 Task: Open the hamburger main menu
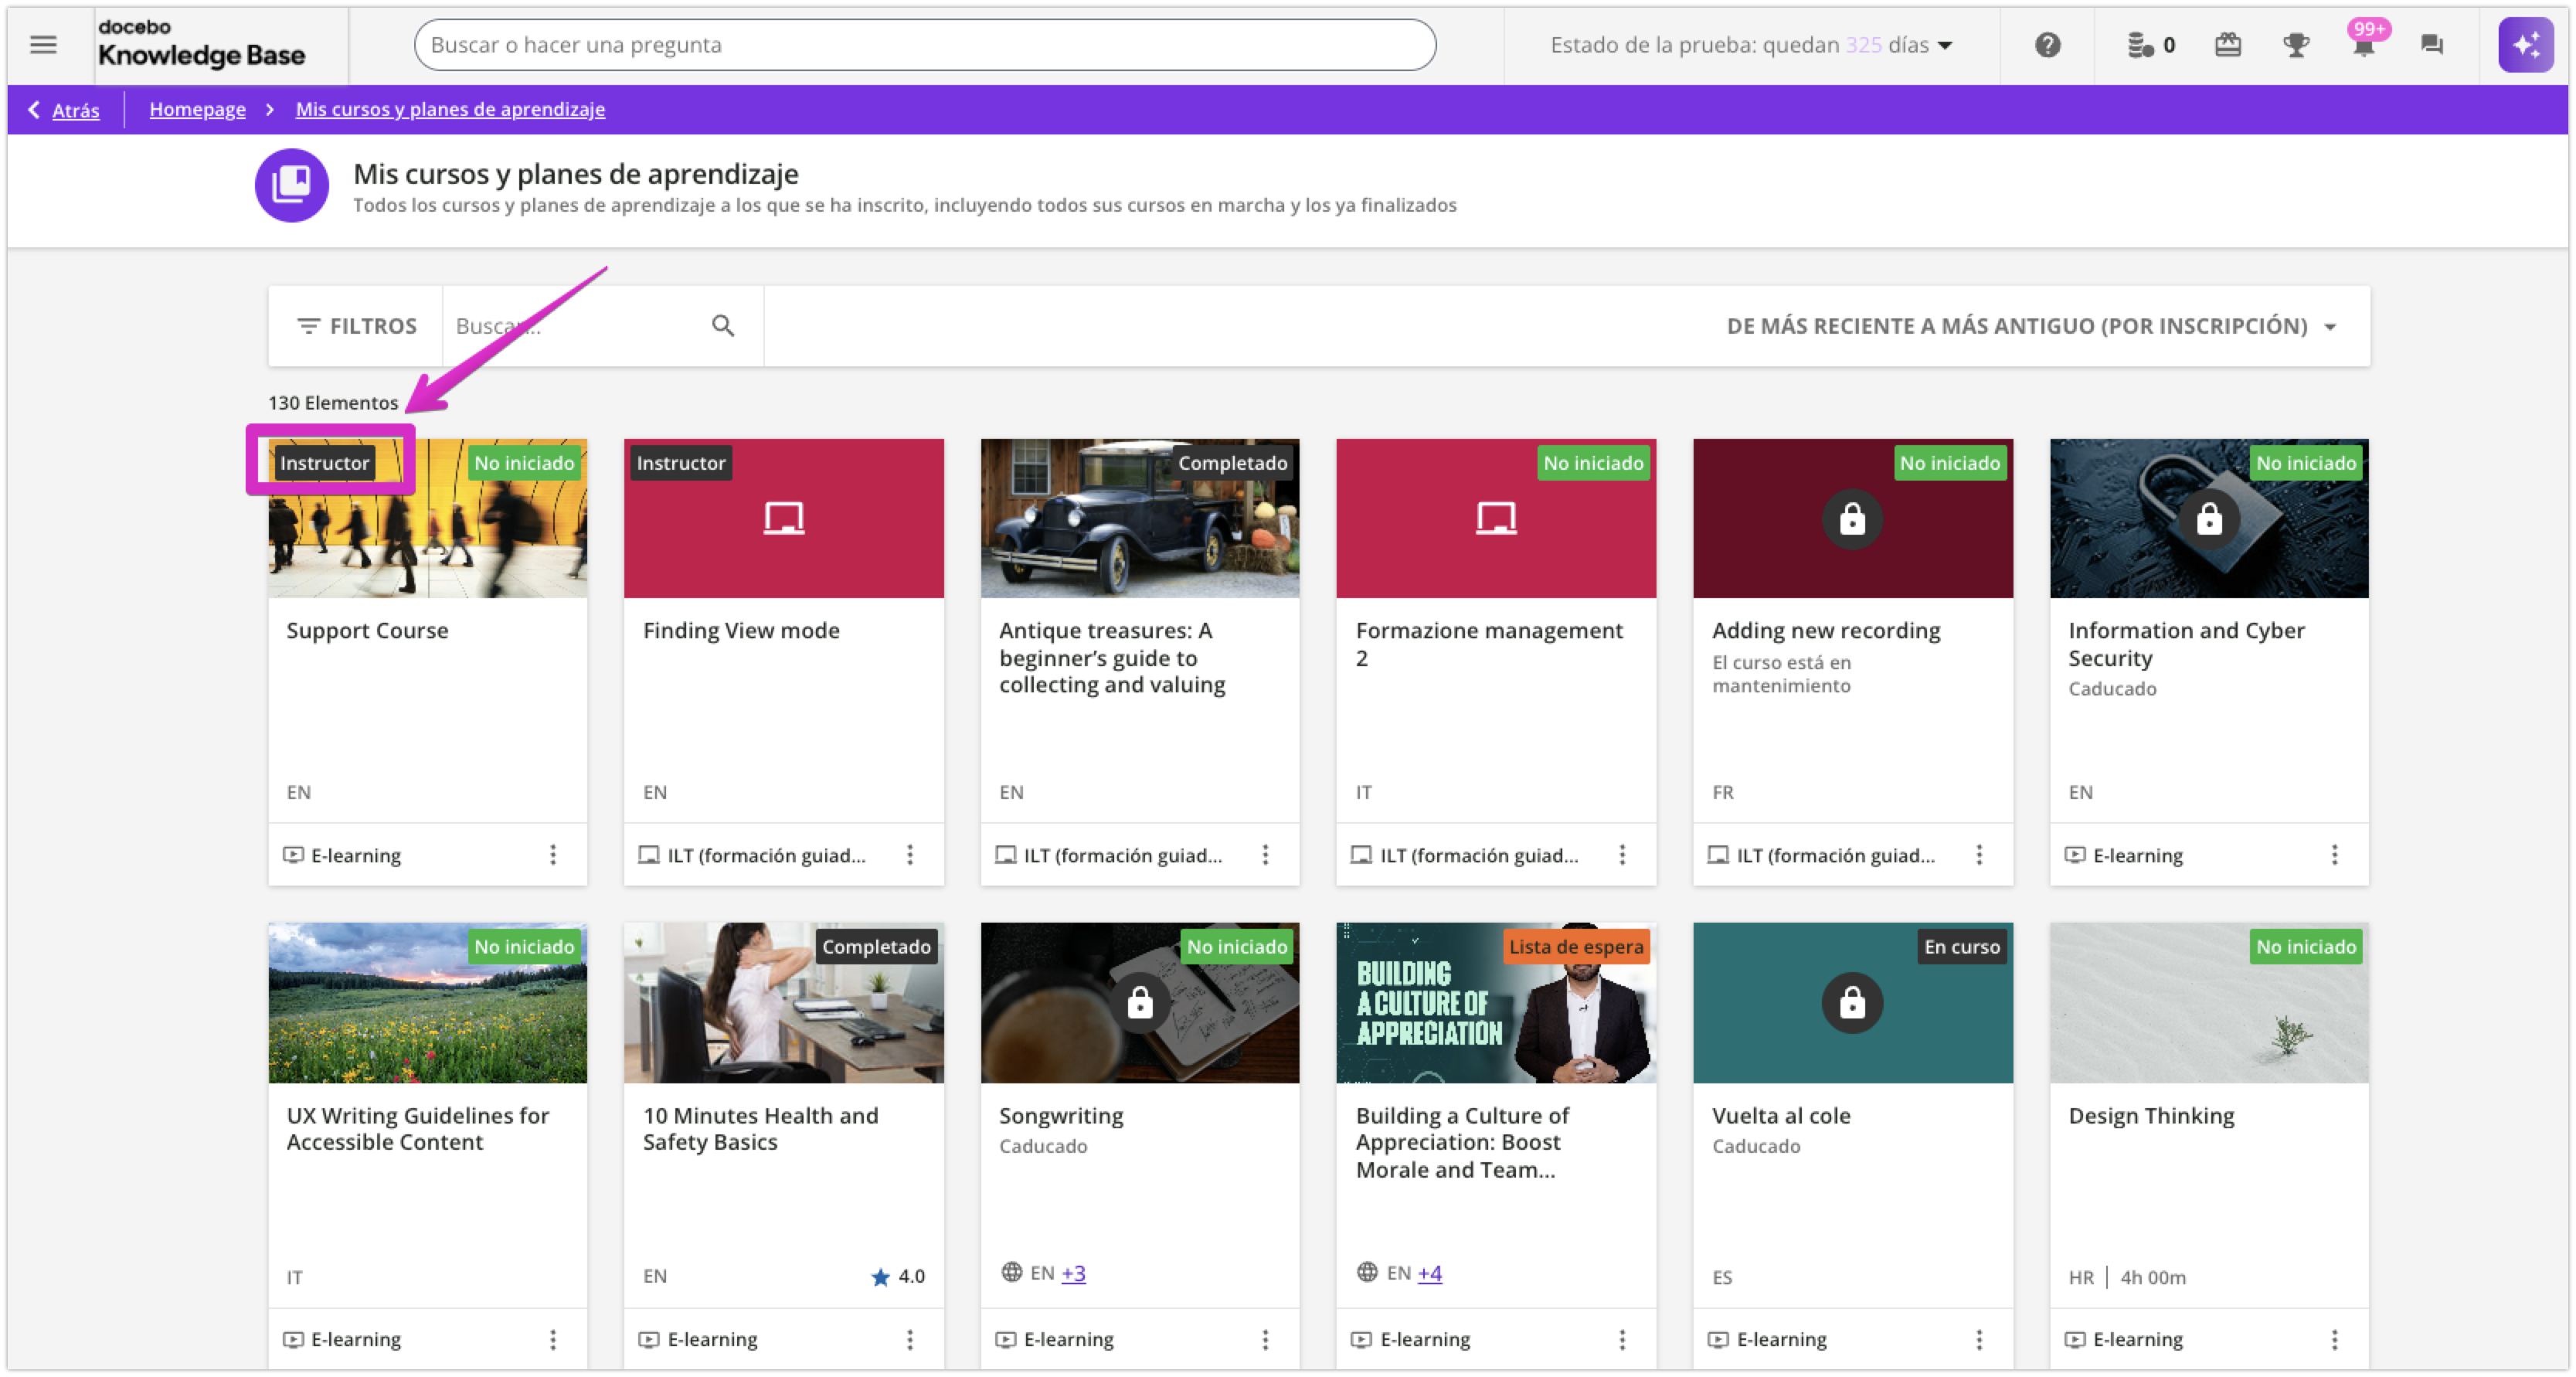pos(43,45)
